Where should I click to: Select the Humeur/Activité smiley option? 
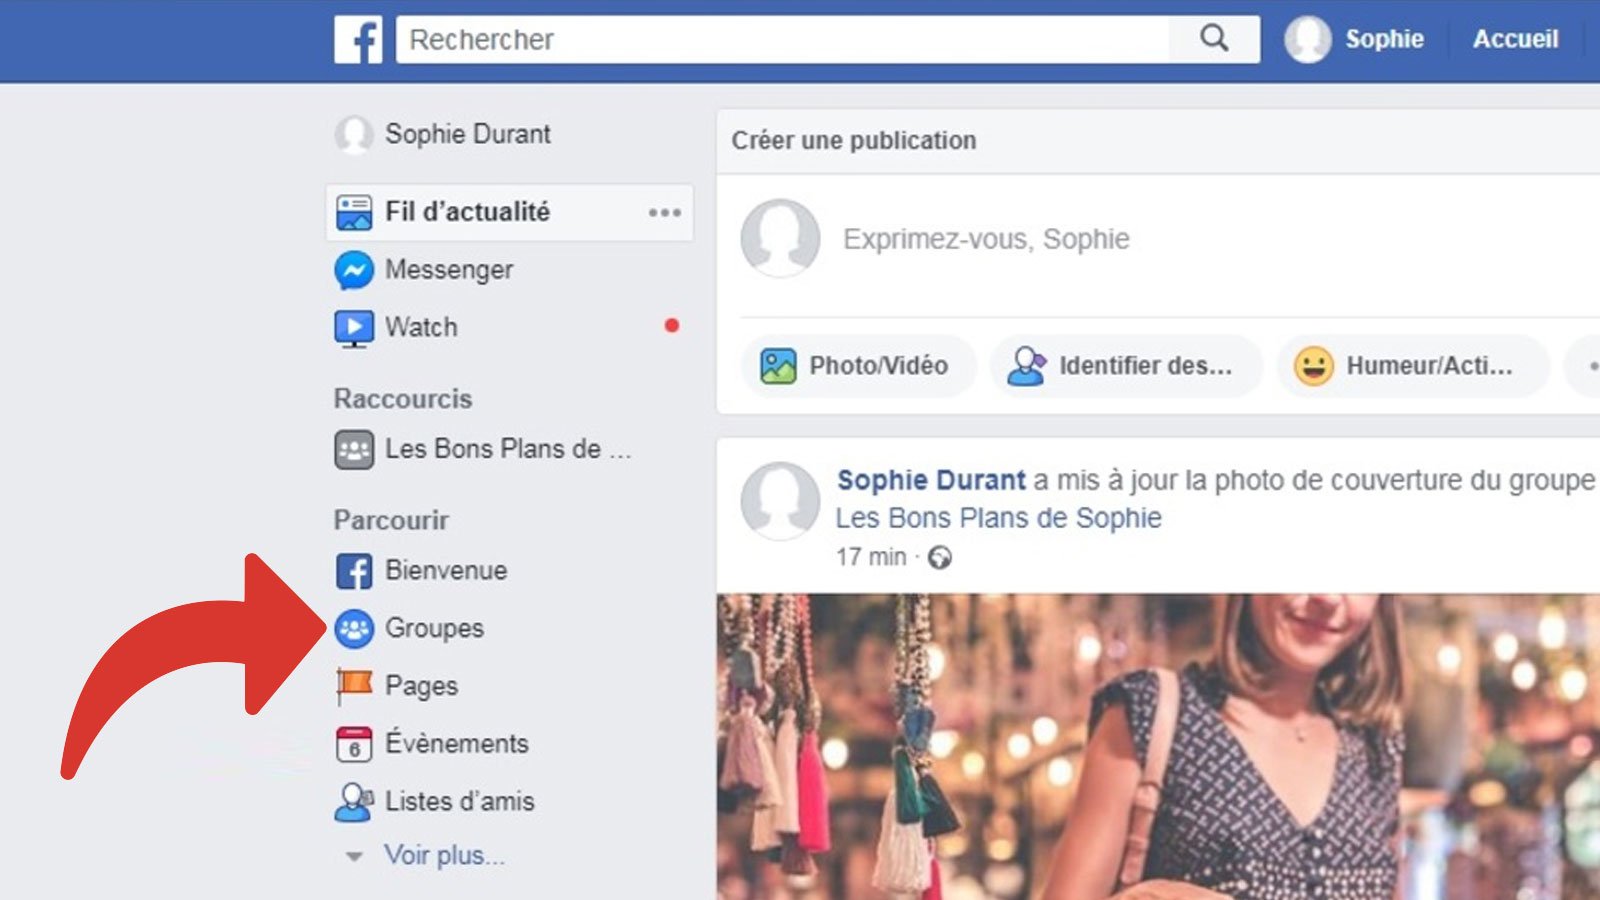[x=1412, y=366]
